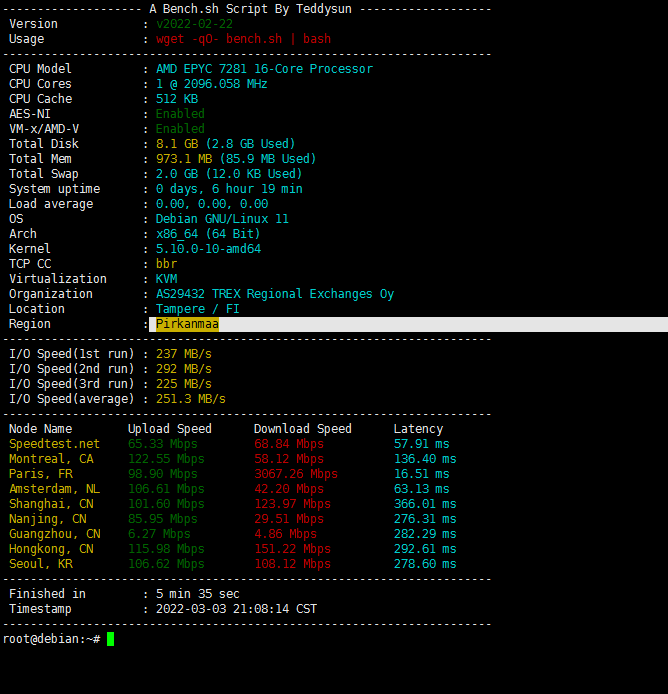Click the 'System uptime' label
This screenshot has width=668, height=694.
point(54,189)
